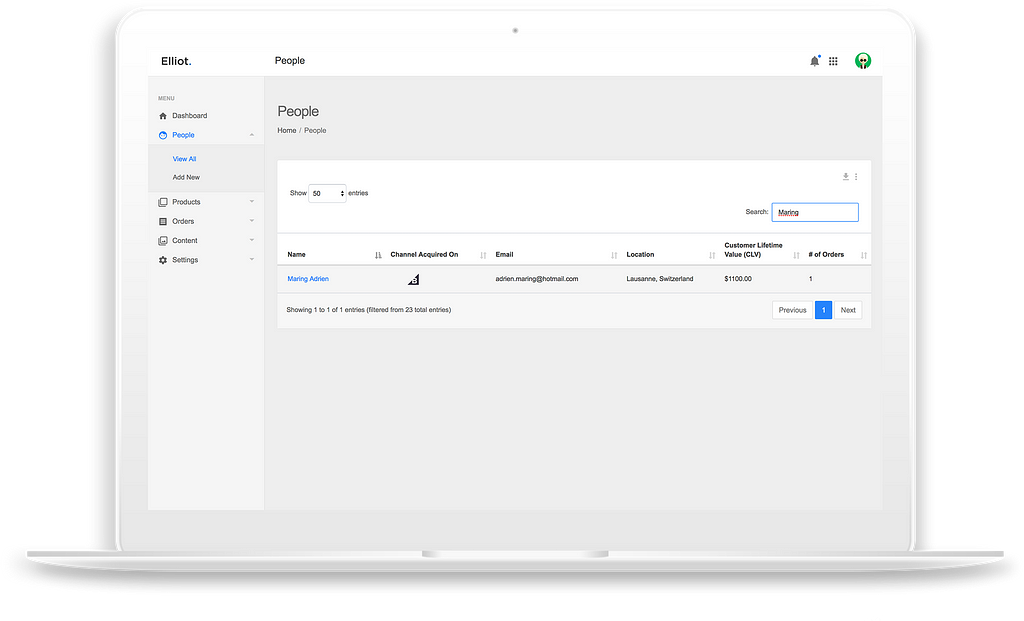This screenshot has width=1024, height=621.
Task: Sort by Channel Acquired On arrows
Action: pos(483,255)
